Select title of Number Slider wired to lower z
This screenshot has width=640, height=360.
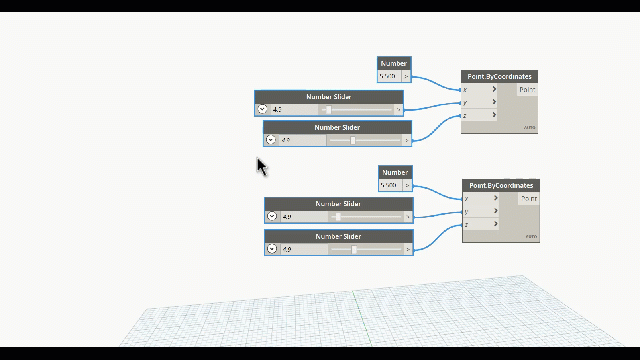point(338,236)
